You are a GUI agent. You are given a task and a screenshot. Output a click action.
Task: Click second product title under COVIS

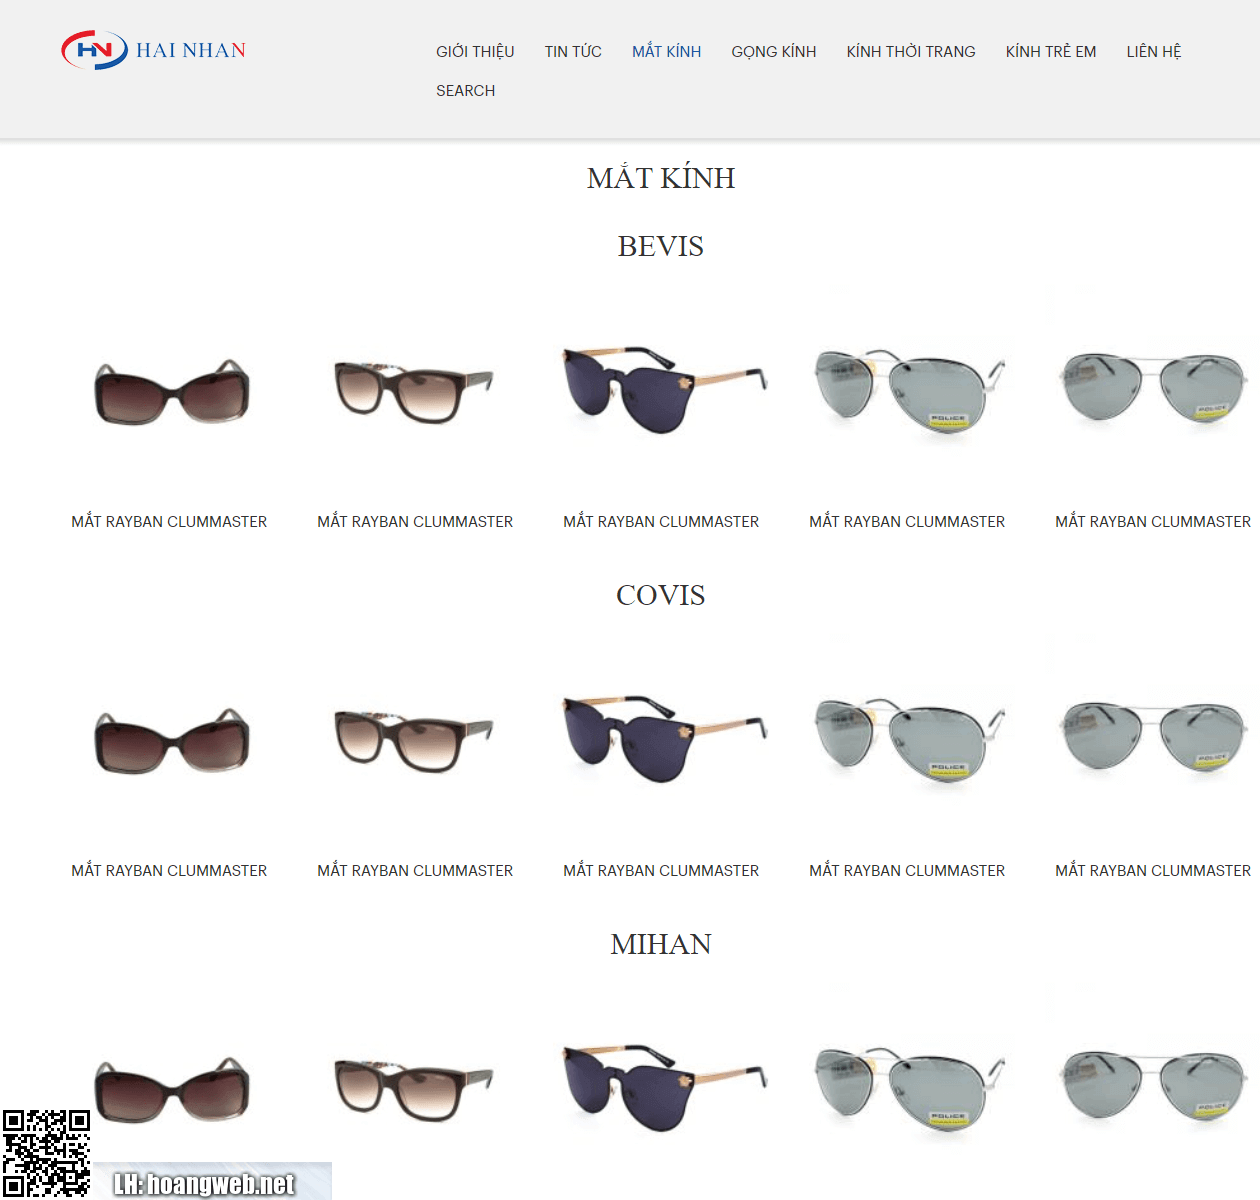[415, 870]
